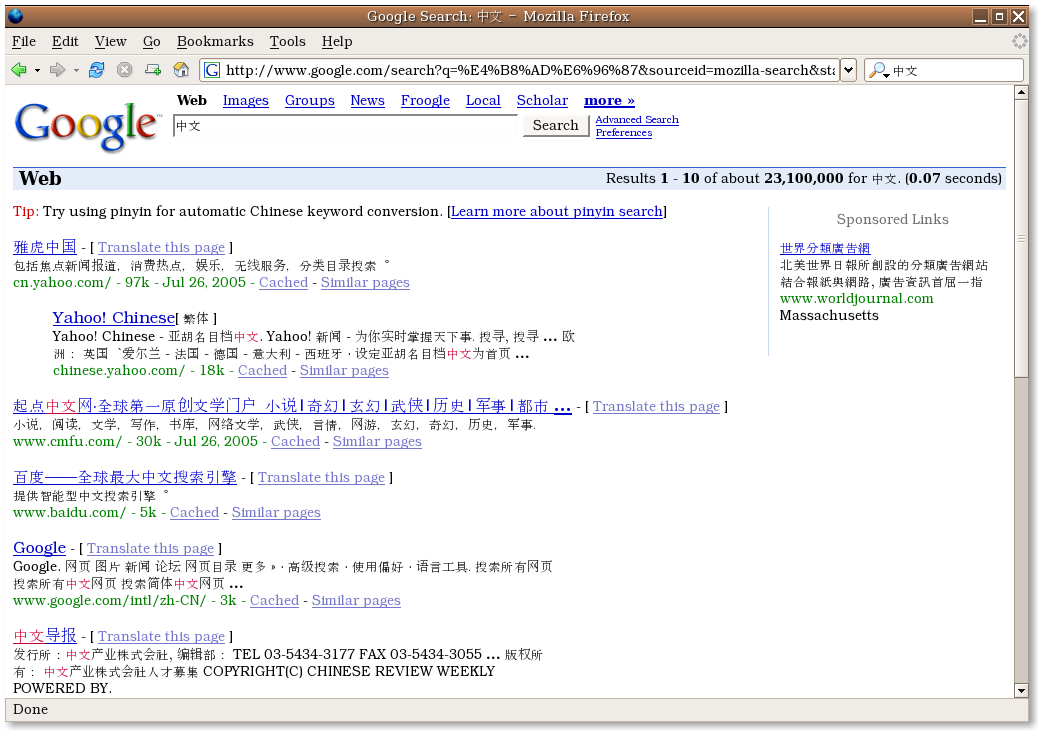The height and width of the screenshot is (731, 1038).
Task: Maximize the Firefox window
Action: tap(1000, 17)
